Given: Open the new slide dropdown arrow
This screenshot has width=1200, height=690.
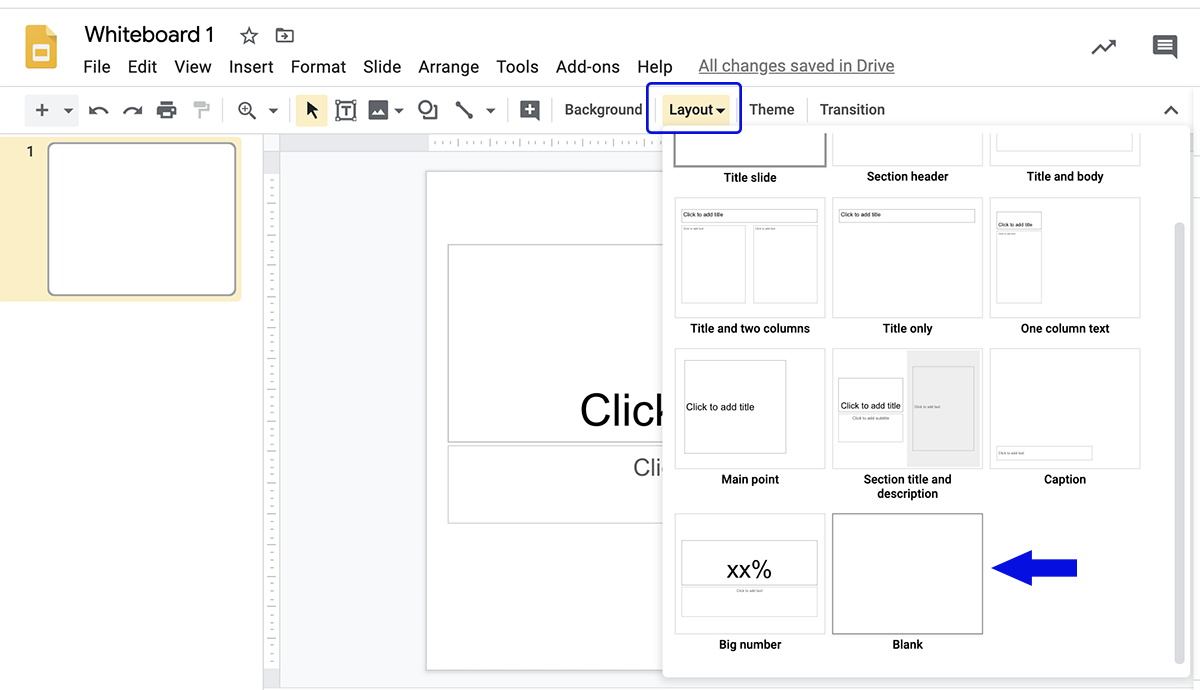Looking at the screenshot, I should (67, 110).
